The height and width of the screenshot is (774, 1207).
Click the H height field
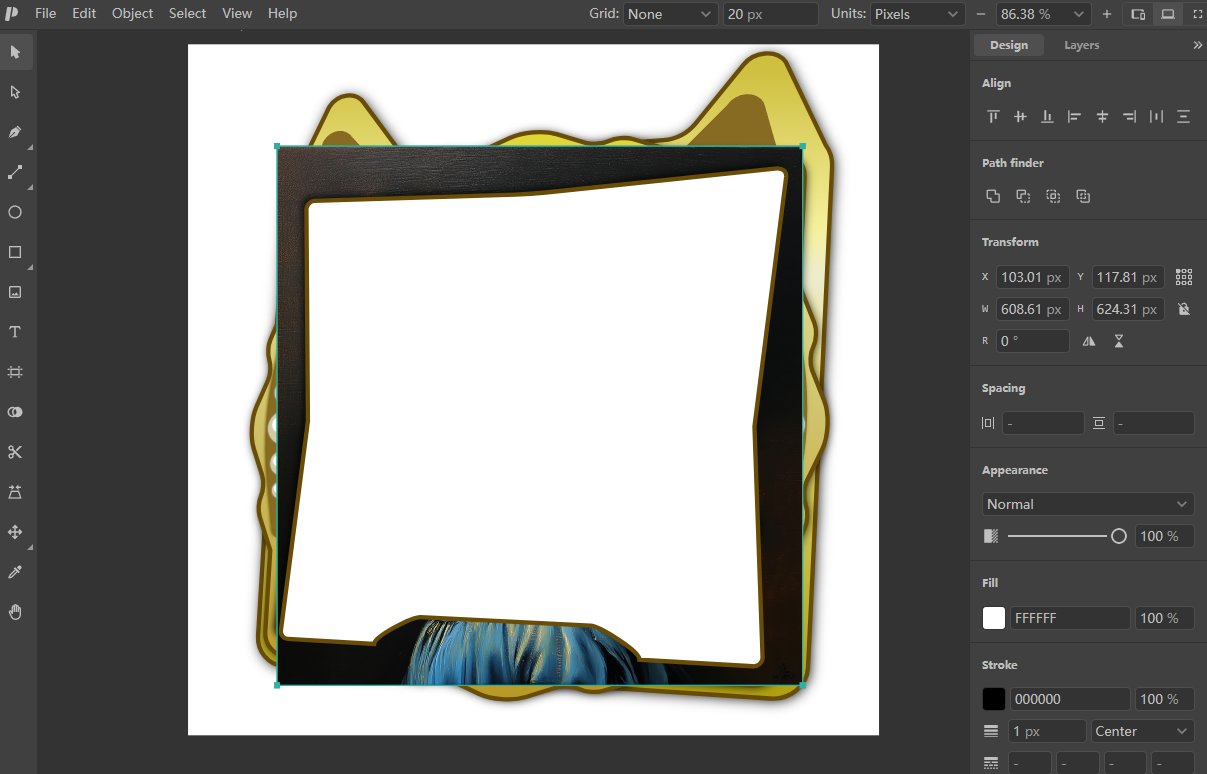click(1128, 309)
